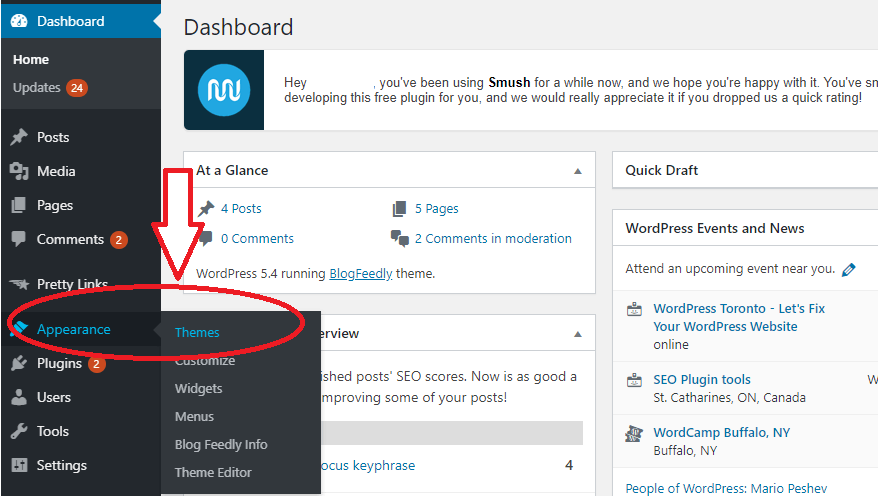Click the Smush logo image
The height and width of the screenshot is (496, 878).
click(x=224, y=90)
